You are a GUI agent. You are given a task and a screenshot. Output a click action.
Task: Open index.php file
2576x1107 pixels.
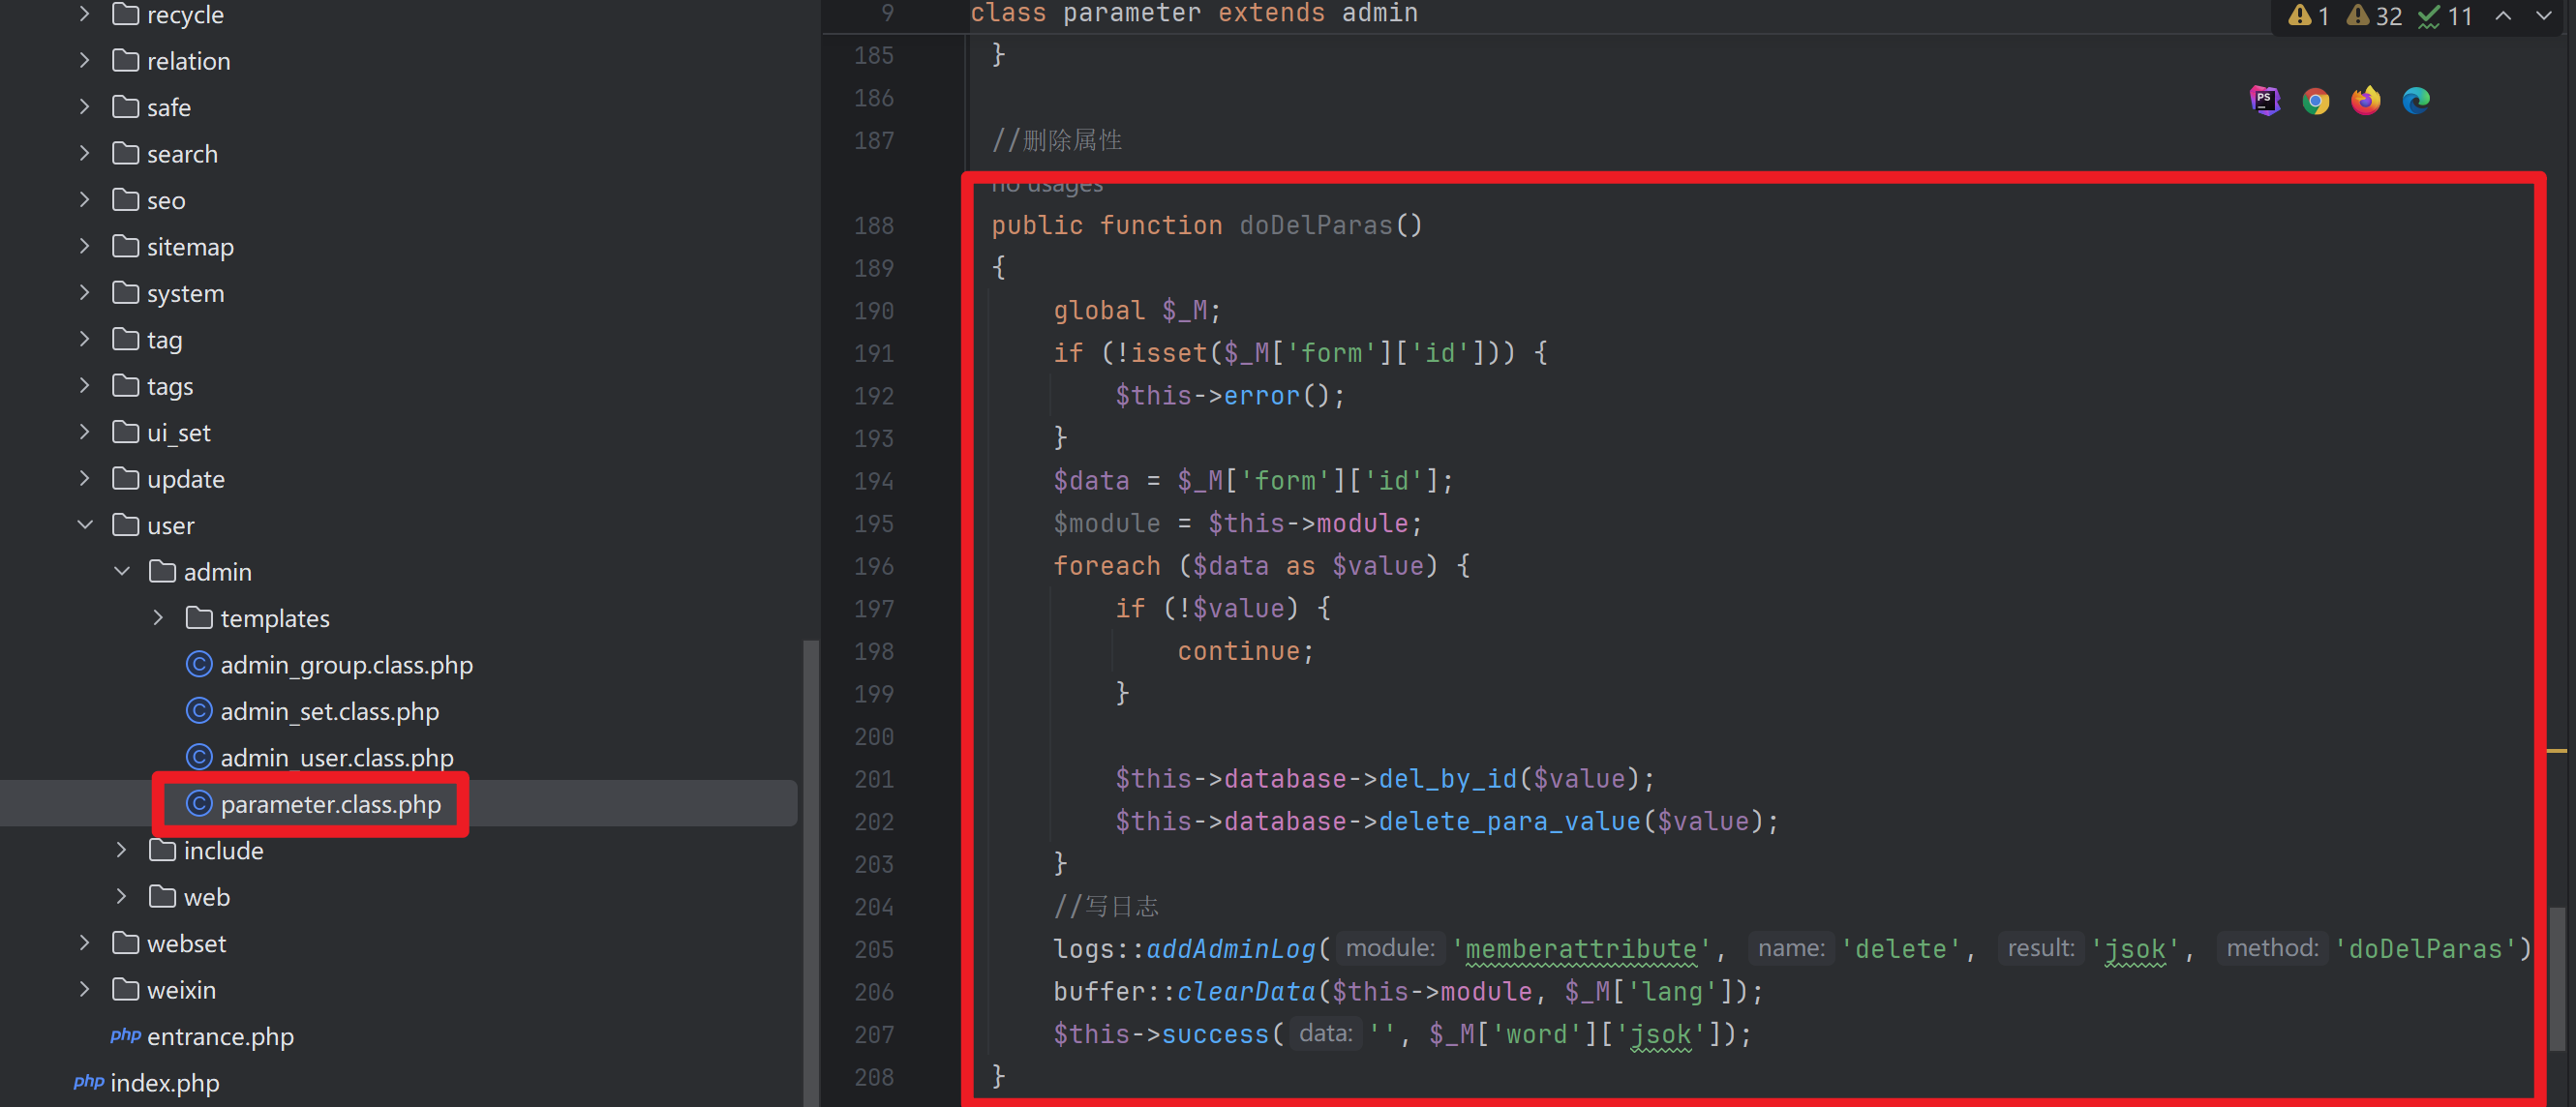click(x=164, y=1083)
